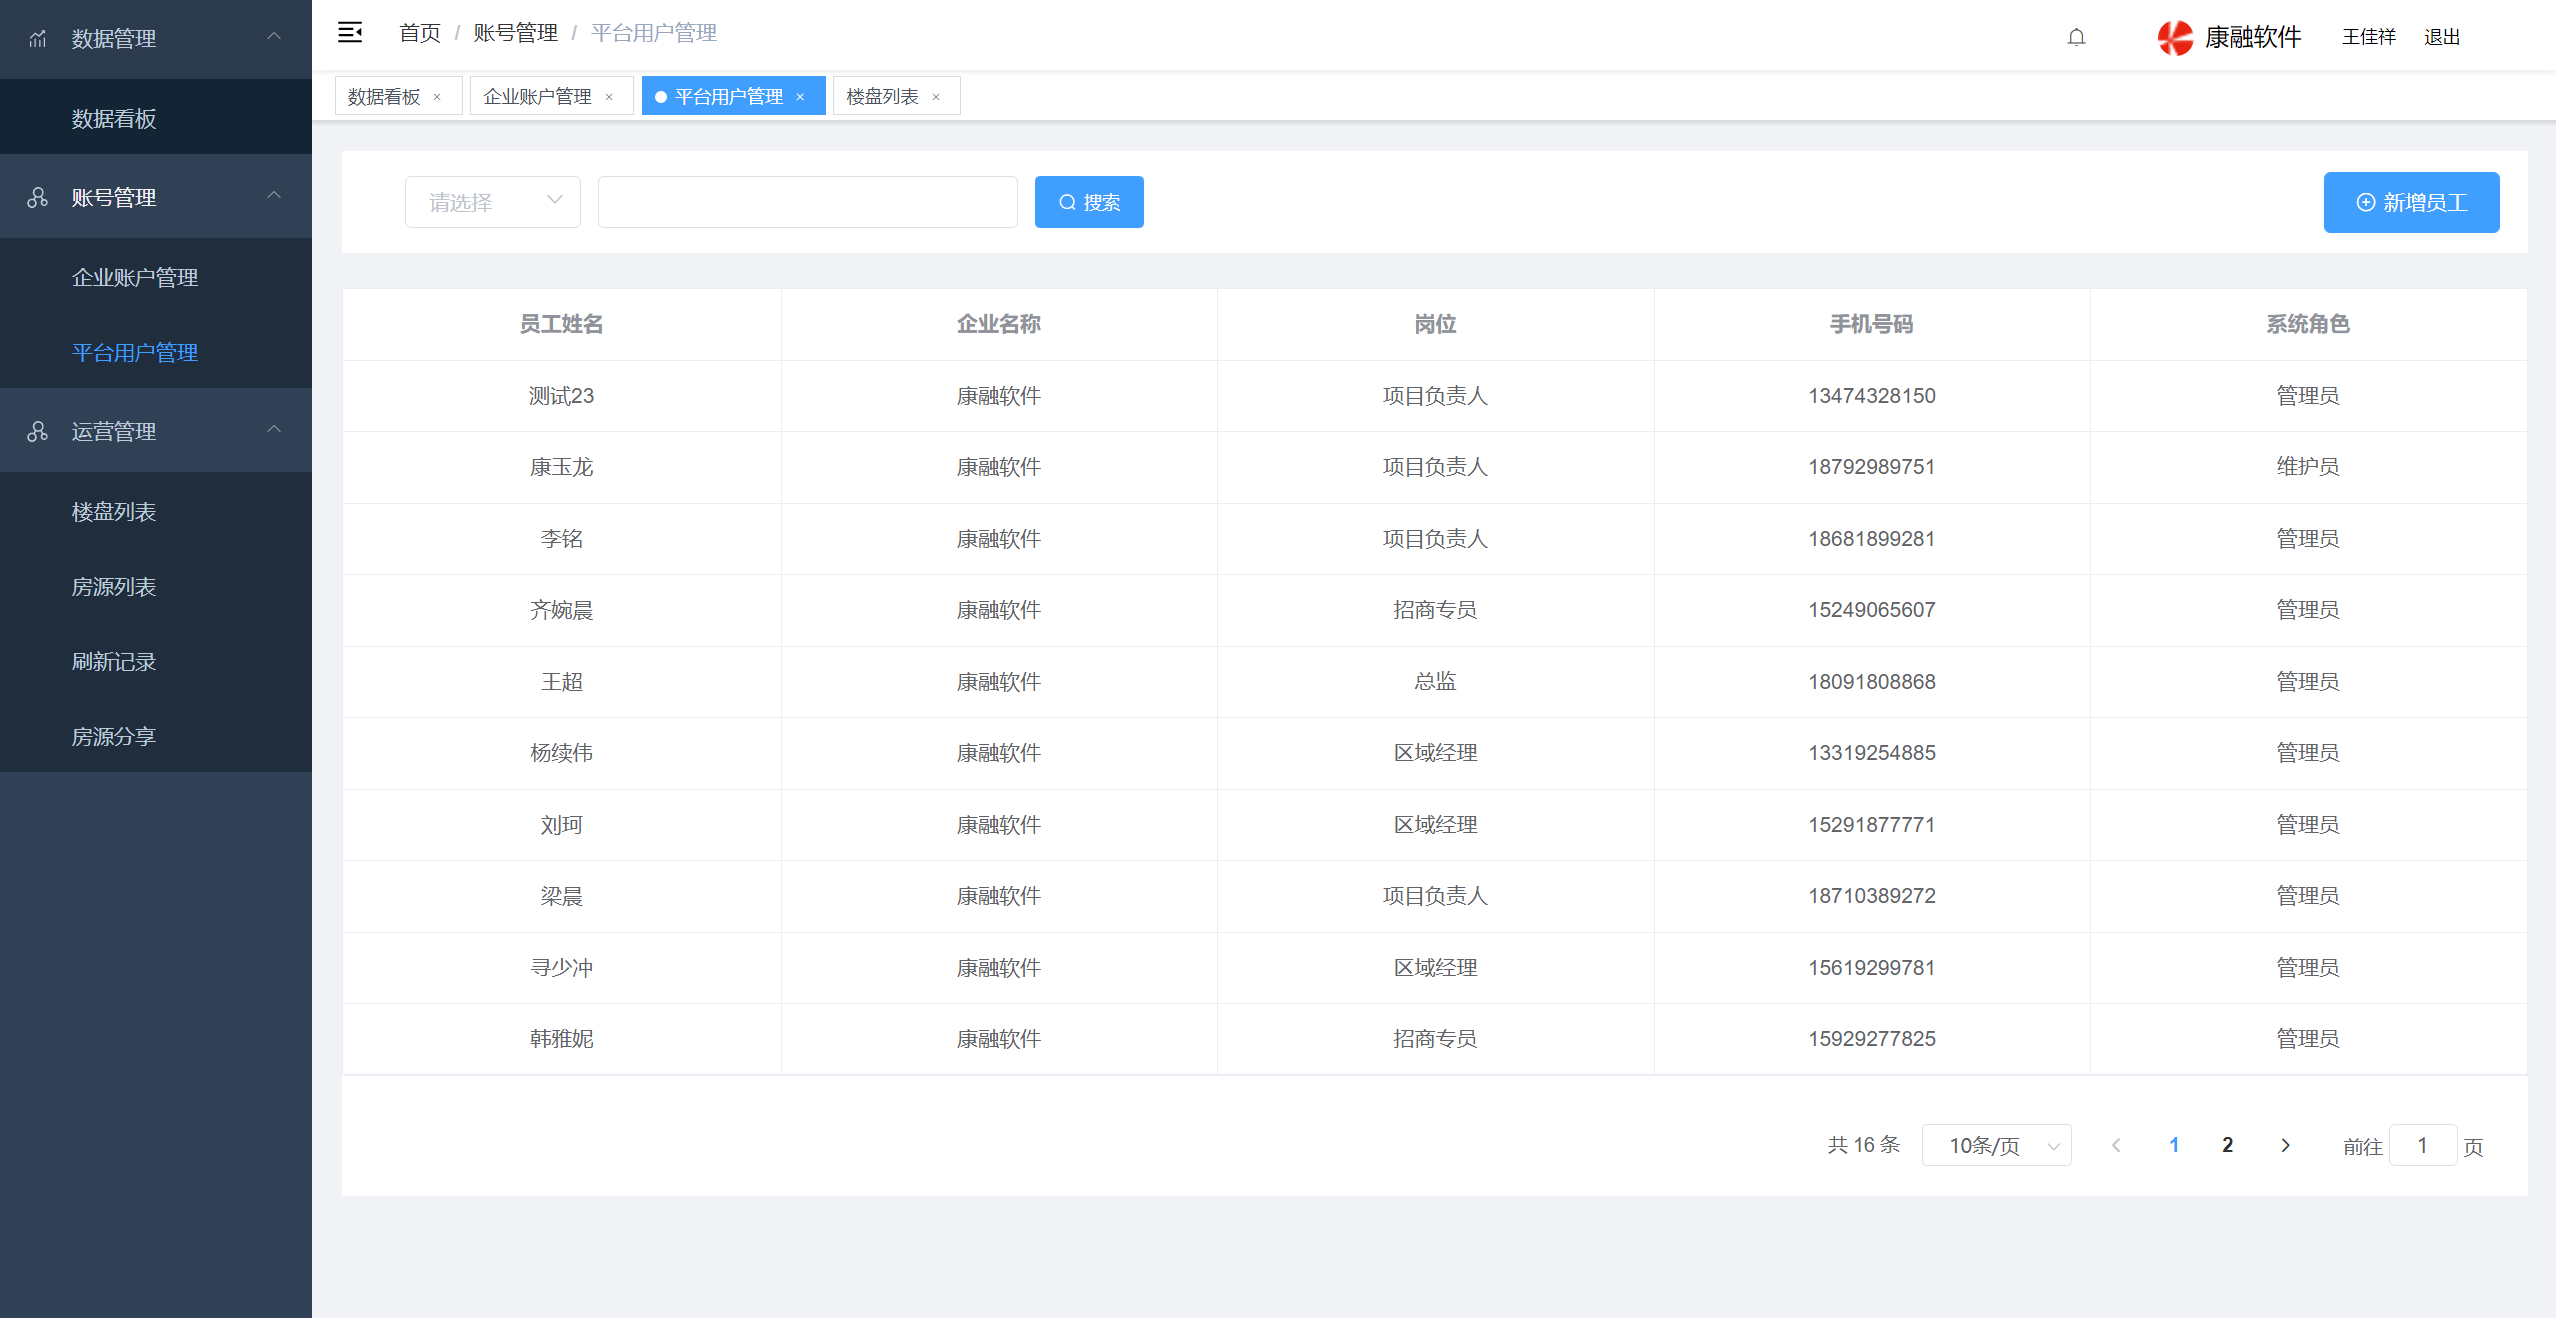
Task: Open 数据看板 in the sidebar
Action: 156,119
